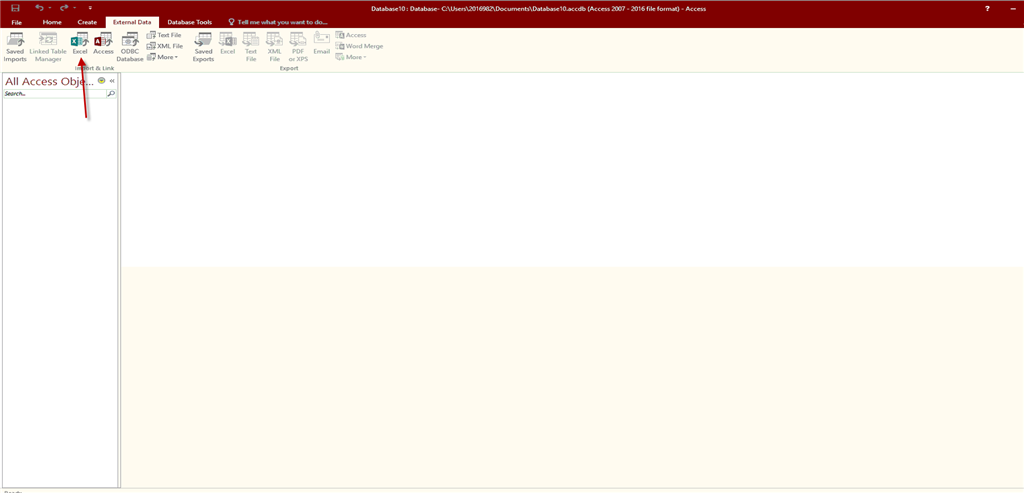The height and width of the screenshot is (493, 1024).
Task: Click the Save icon in quick access toolbar
Action: pyautogui.click(x=15, y=8)
